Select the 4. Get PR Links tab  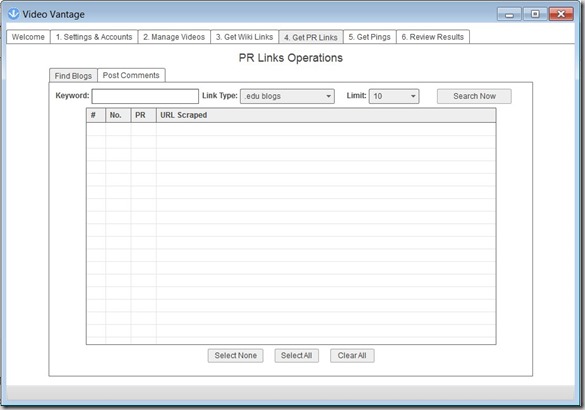(311, 37)
